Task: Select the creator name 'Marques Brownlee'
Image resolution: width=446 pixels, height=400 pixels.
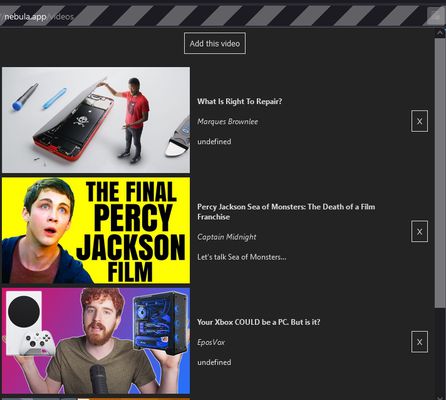Action: click(227, 121)
